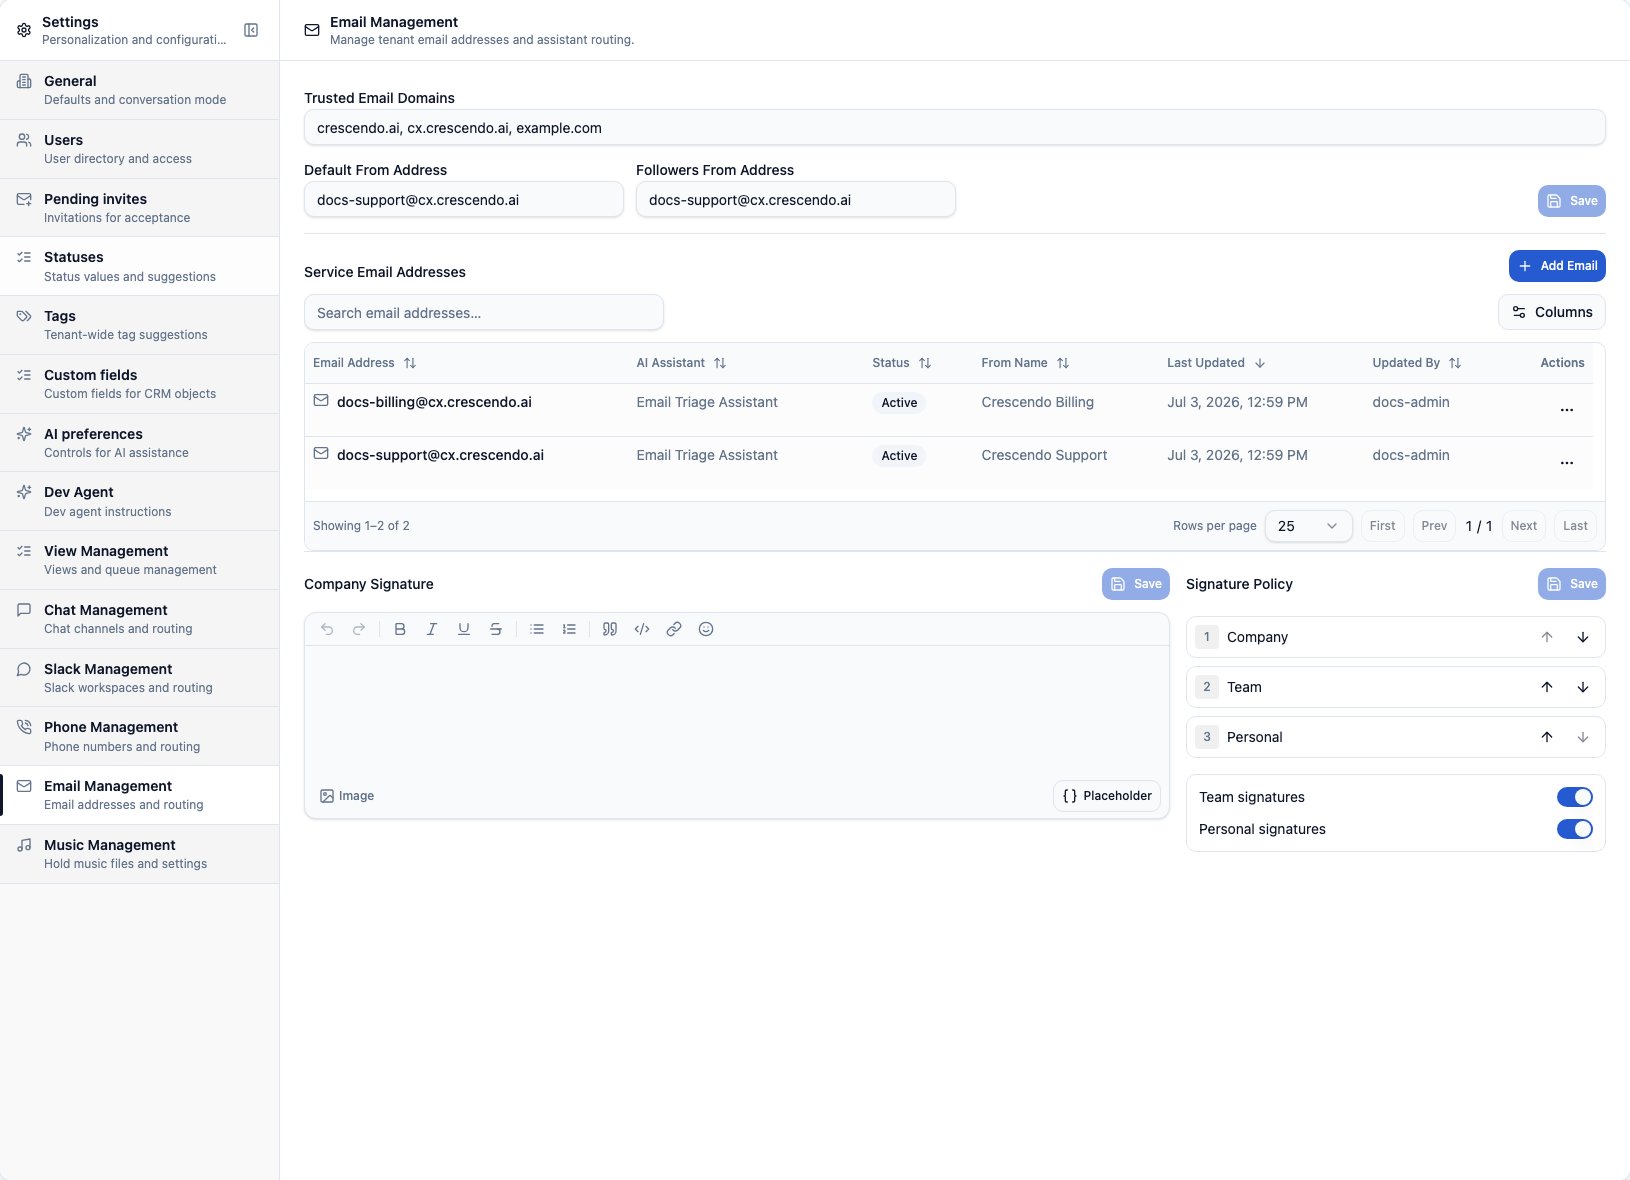Image resolution: width=1630 pixels, height=1180 pixels.
Task: Go to the Prev page of results
Action: tap(1434, 526)
